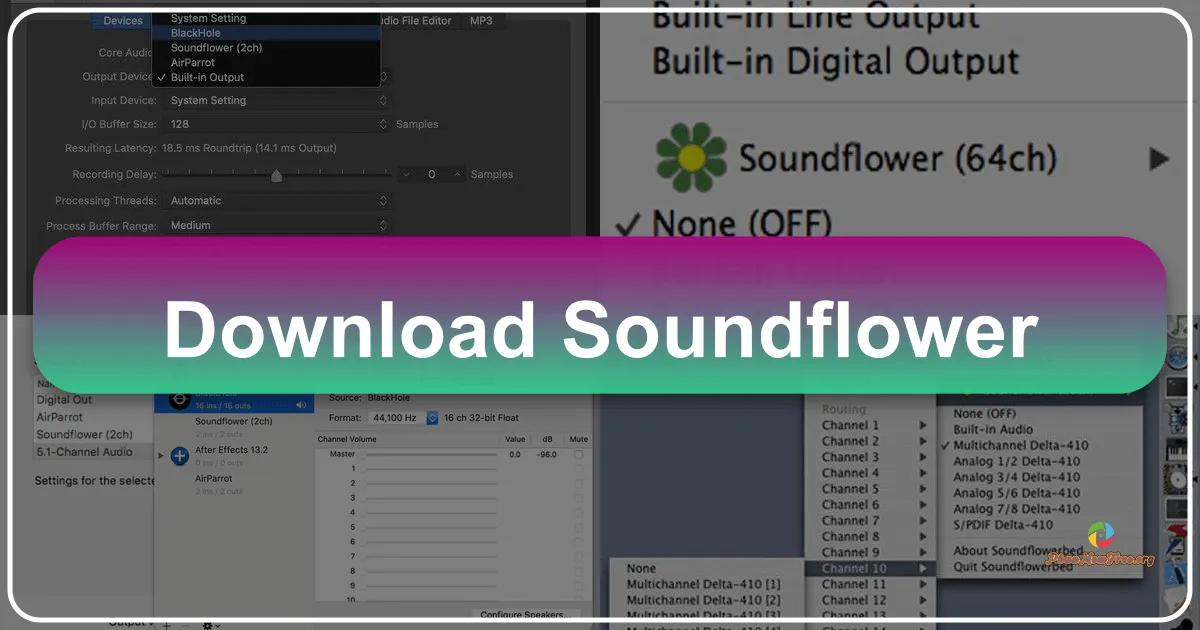Viewport: 1200px width, 630px height.
Task: Click the Configure Speakers button
Action: [x=527, y=614]
